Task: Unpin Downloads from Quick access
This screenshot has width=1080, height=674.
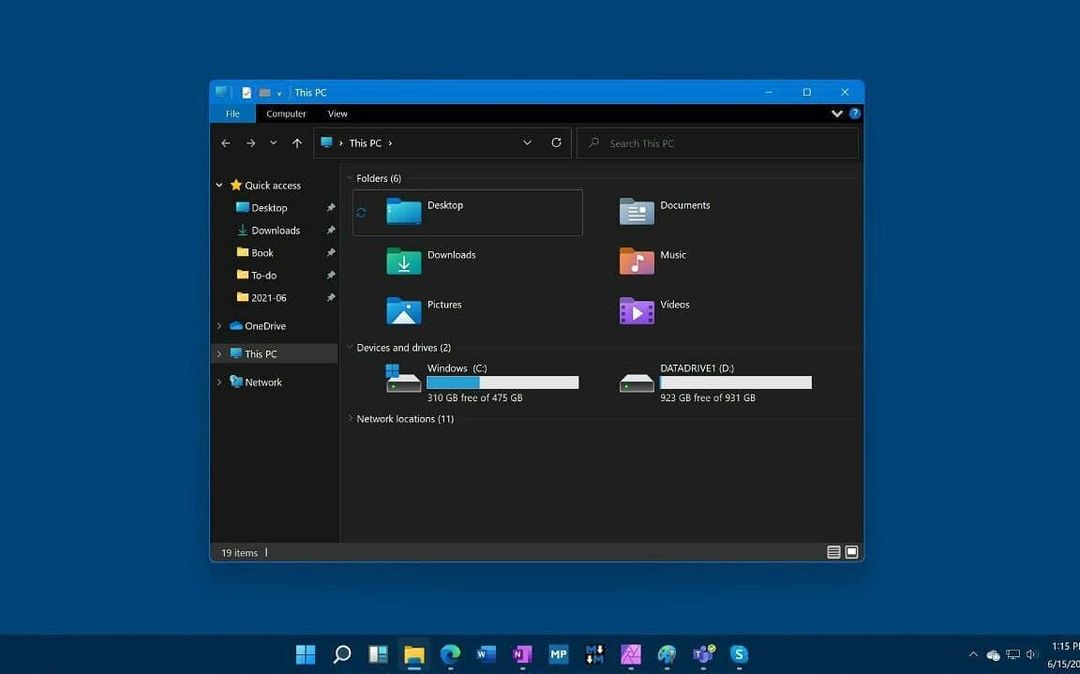Action: coord(331,230)
